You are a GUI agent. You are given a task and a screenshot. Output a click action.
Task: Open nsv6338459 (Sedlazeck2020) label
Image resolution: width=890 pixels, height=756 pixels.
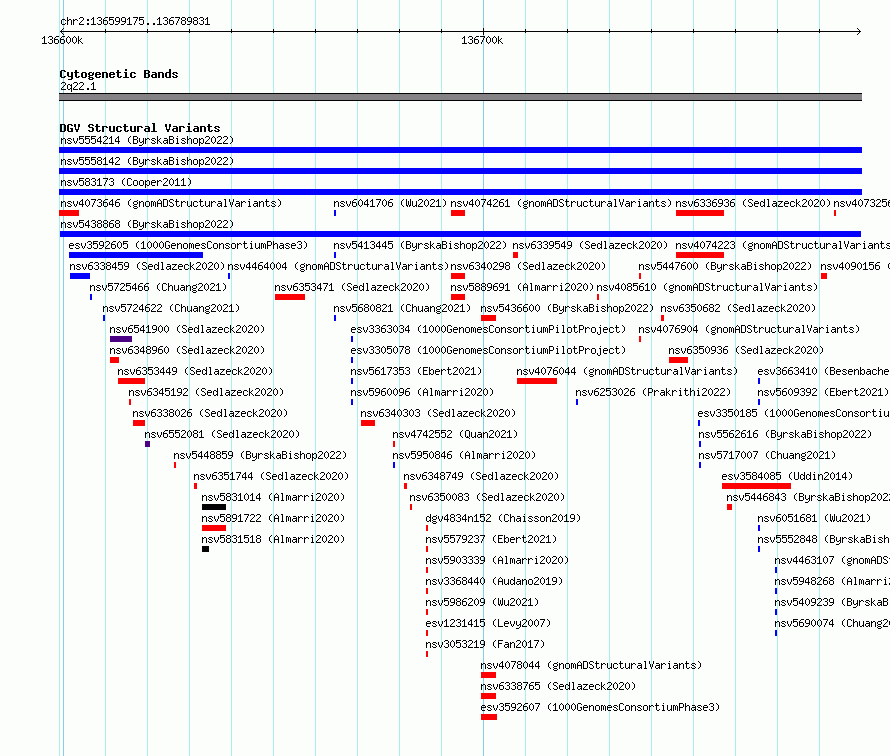pos(147,266)
